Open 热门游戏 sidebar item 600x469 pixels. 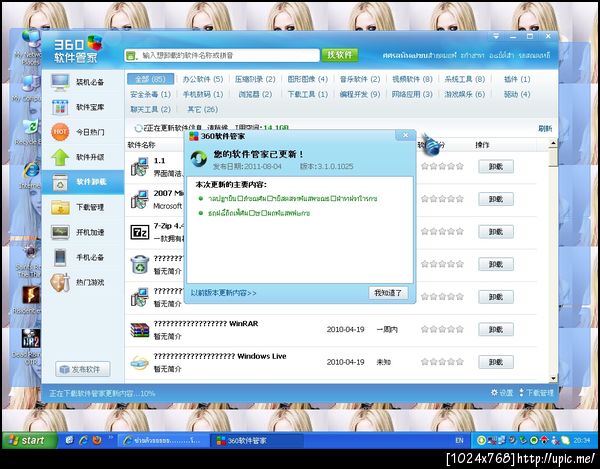pyautogui.click(x=82, y=282)
